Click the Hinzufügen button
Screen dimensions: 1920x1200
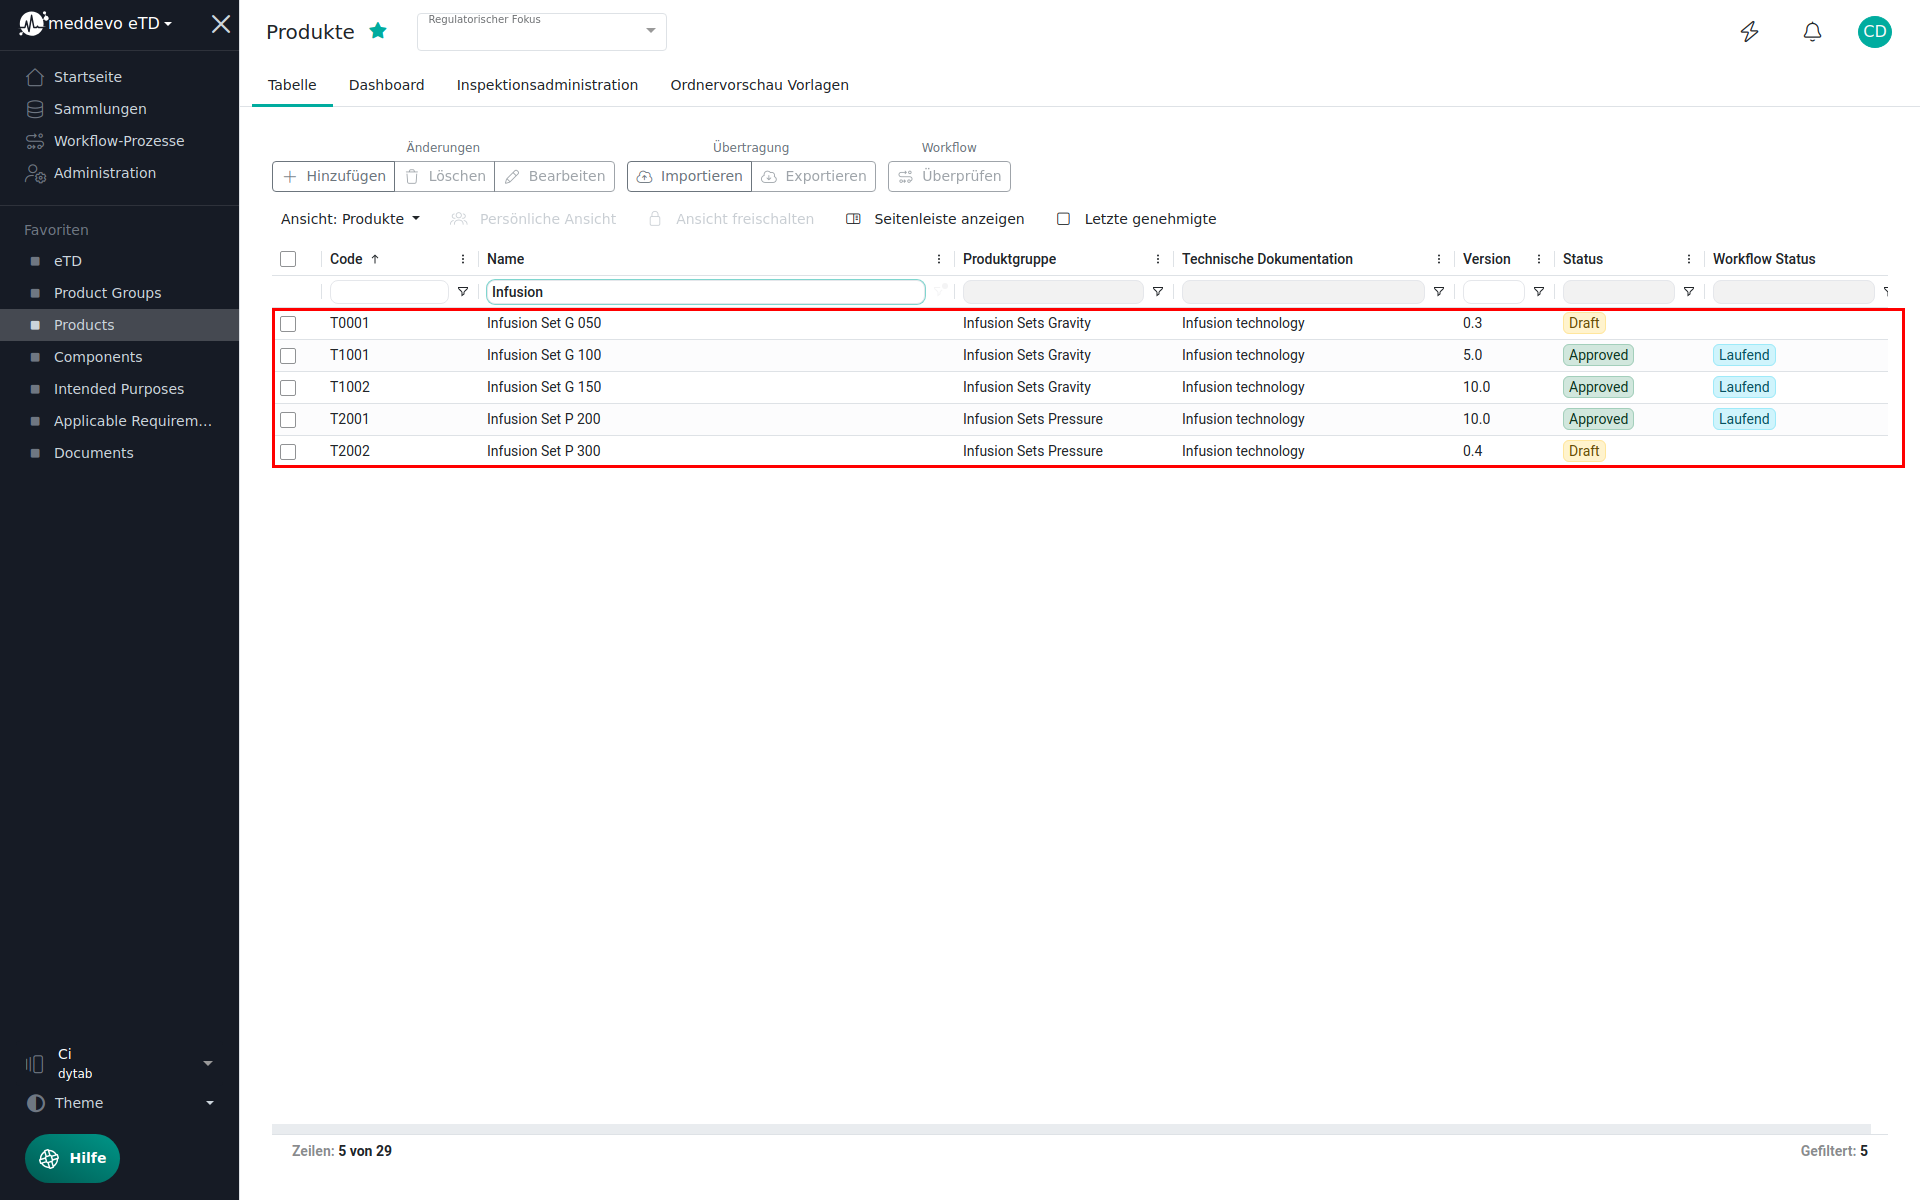[334, 176]
